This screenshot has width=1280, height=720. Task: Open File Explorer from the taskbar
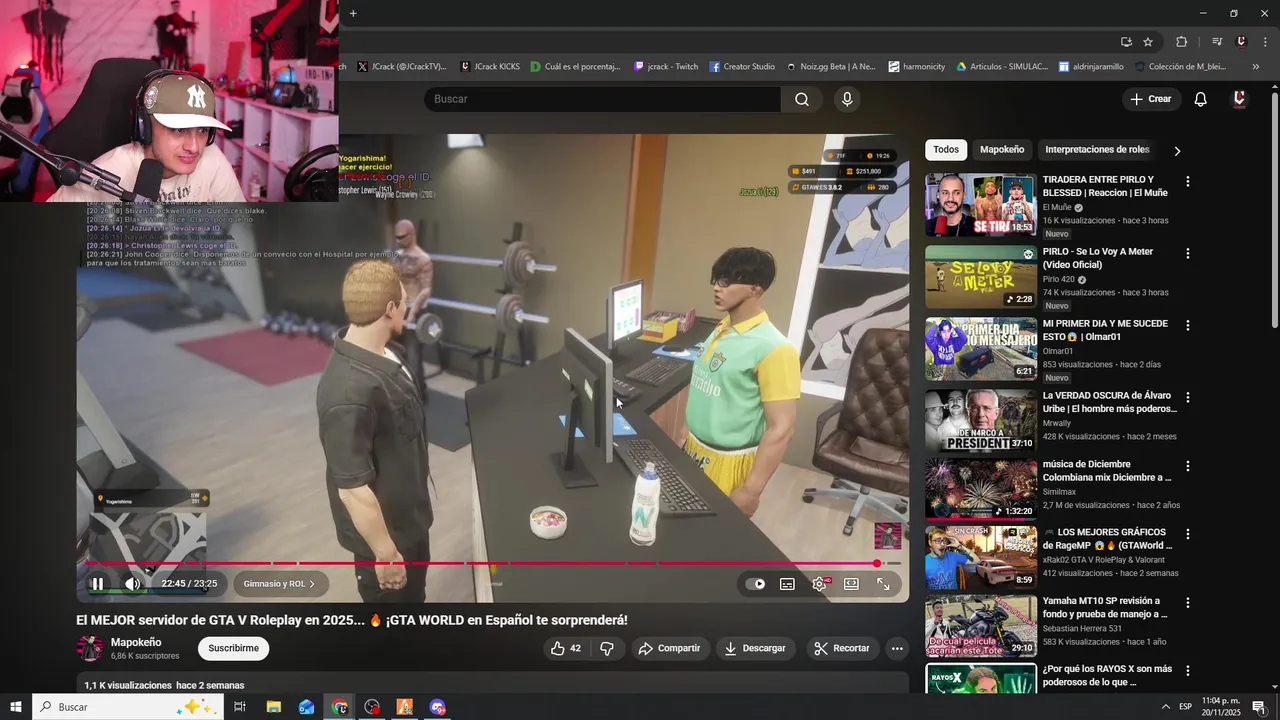click(x=273, y=707)
